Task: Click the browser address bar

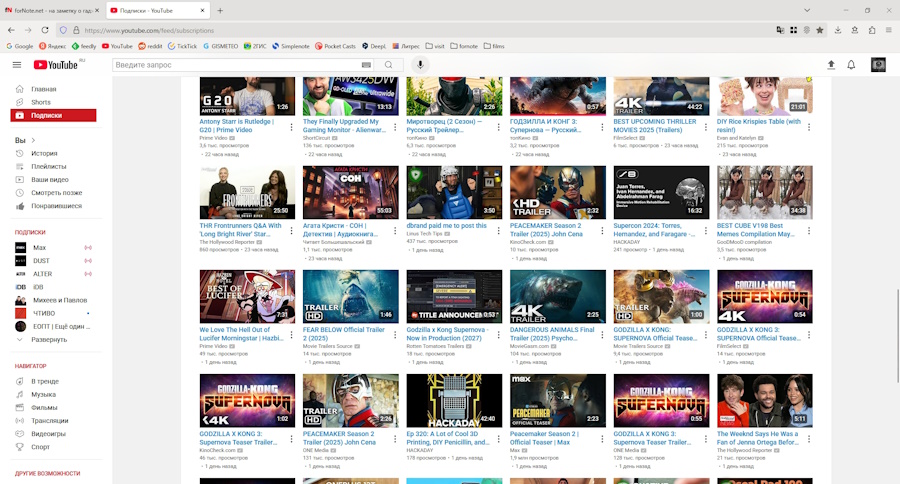Action: 425,30
